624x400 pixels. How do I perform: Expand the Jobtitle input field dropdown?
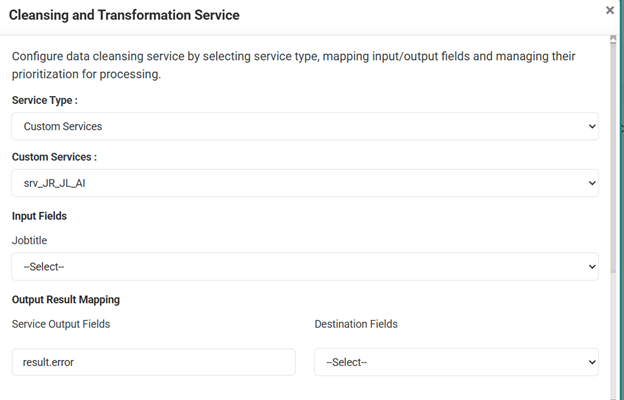coord(305,267)
